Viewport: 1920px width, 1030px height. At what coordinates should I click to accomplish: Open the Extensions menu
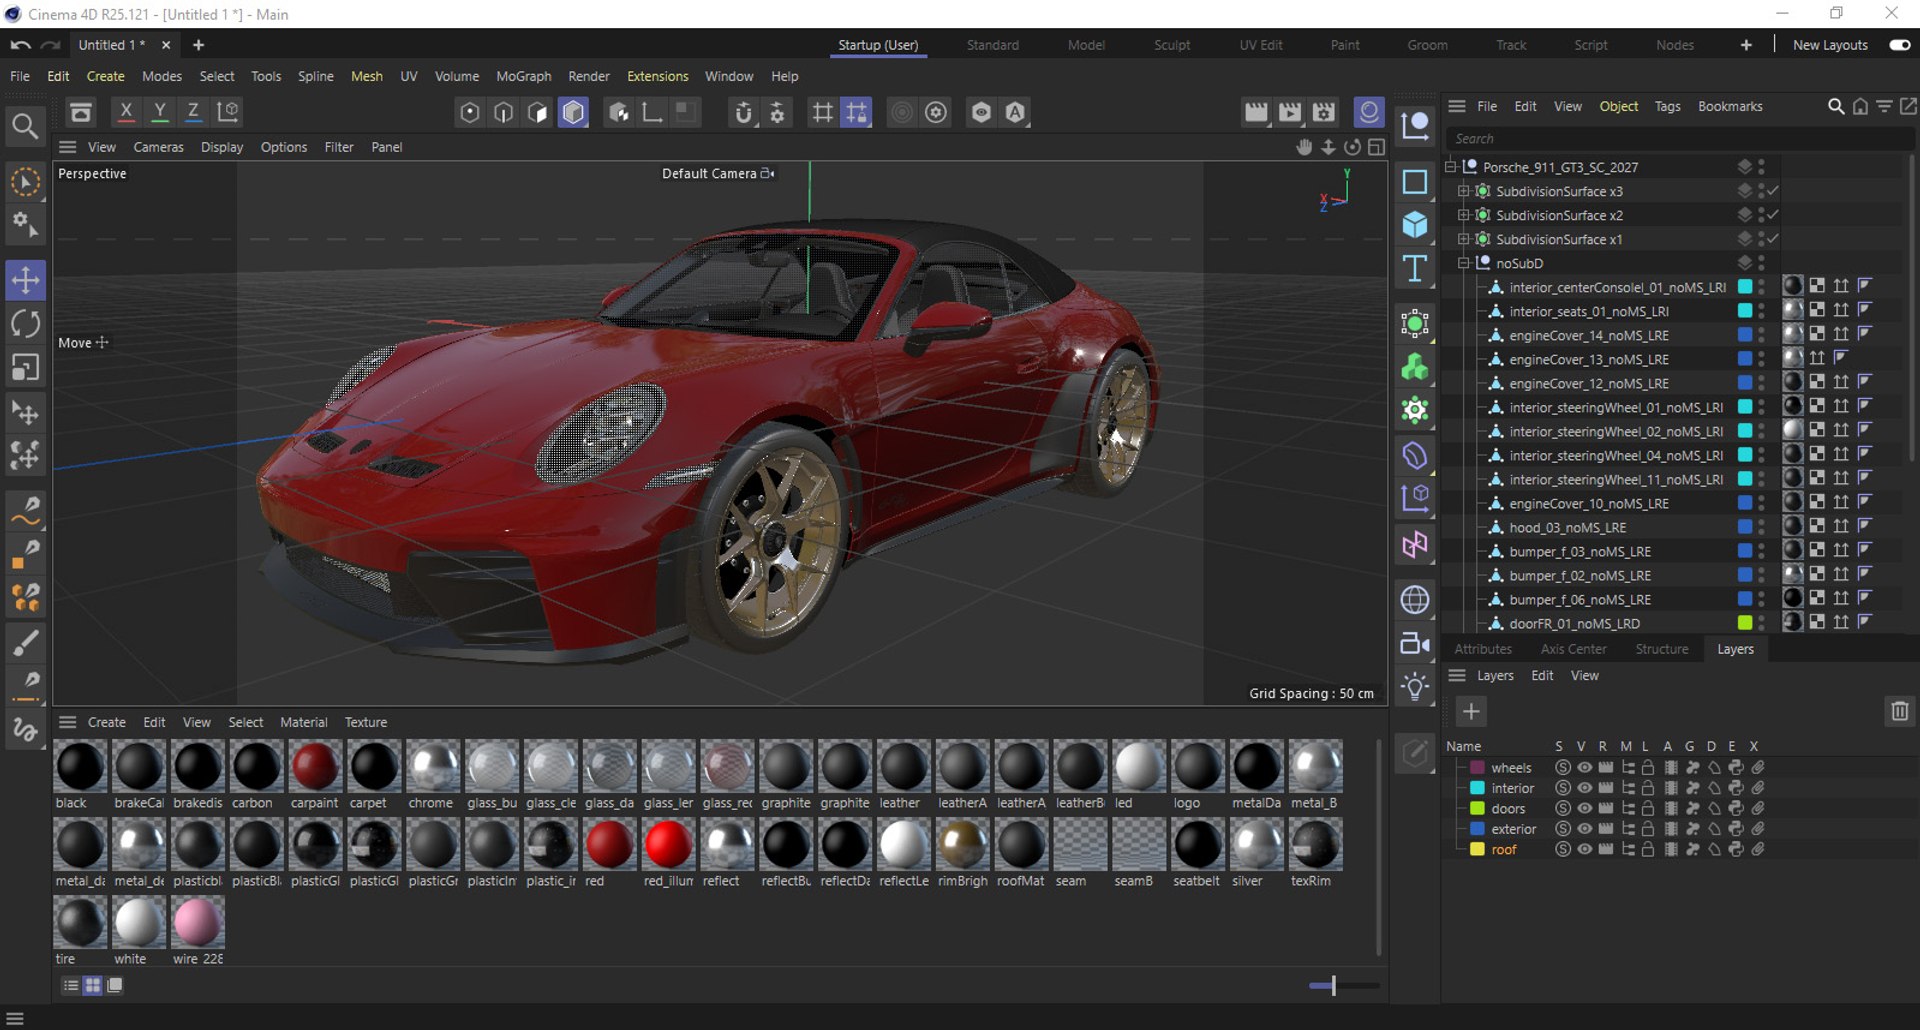click(657, 76)
